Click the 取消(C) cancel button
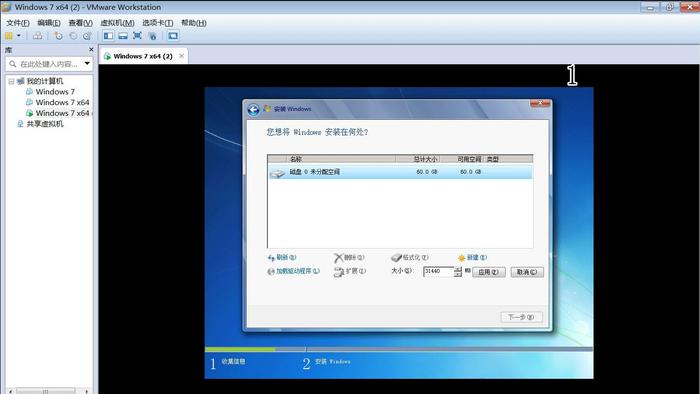Viewport: 700px width, 394px height. pos(527,272)
